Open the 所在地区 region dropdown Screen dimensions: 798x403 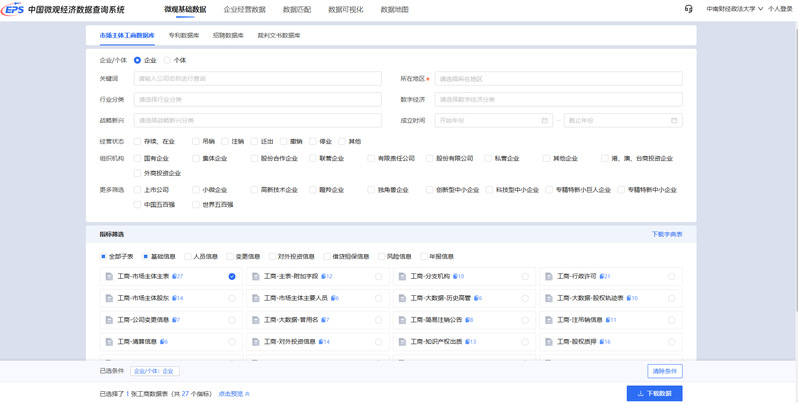558,78
